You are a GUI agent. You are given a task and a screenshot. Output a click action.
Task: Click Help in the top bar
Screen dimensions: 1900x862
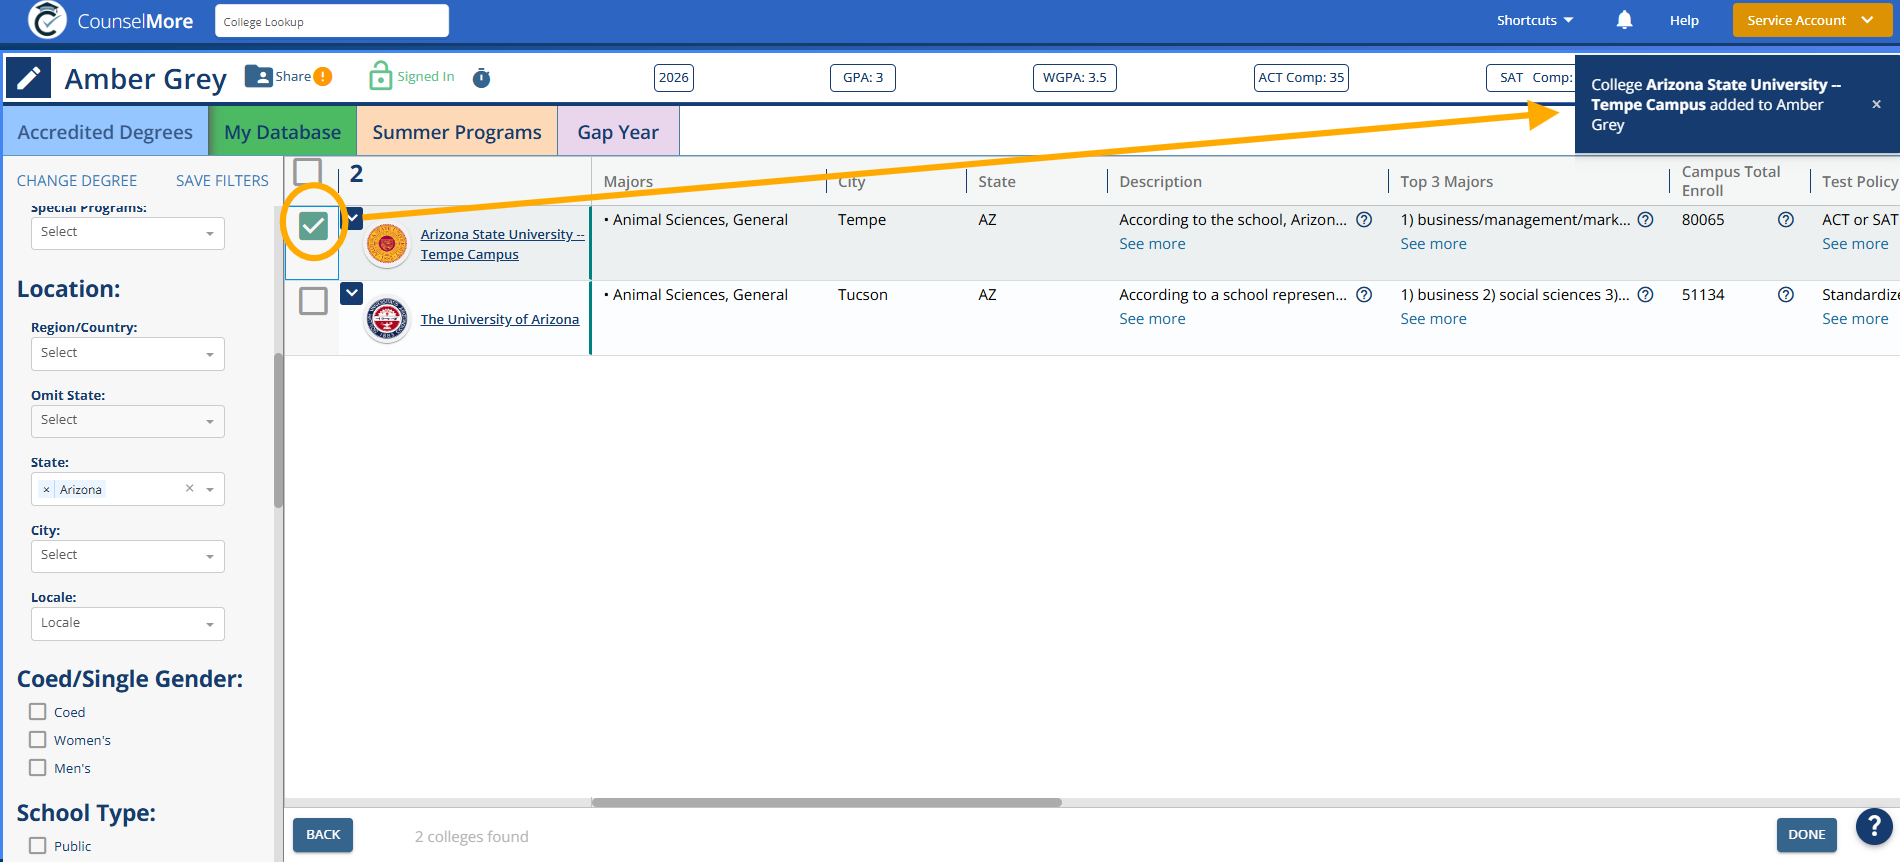pos(1684,20)
